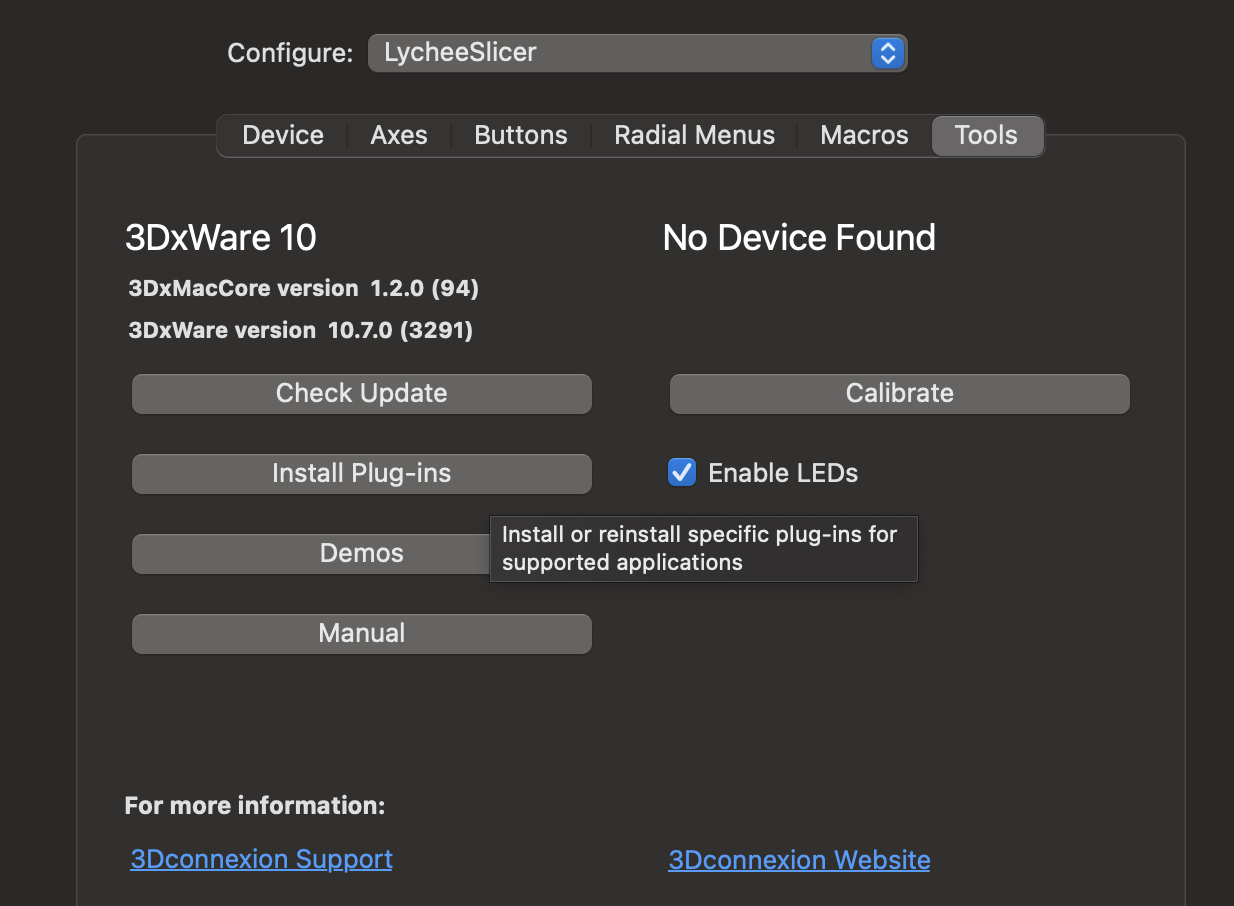This screenshot has height=906, width=1234.
Task: Click the No Device Found status text
Action: tap(798, 238)
